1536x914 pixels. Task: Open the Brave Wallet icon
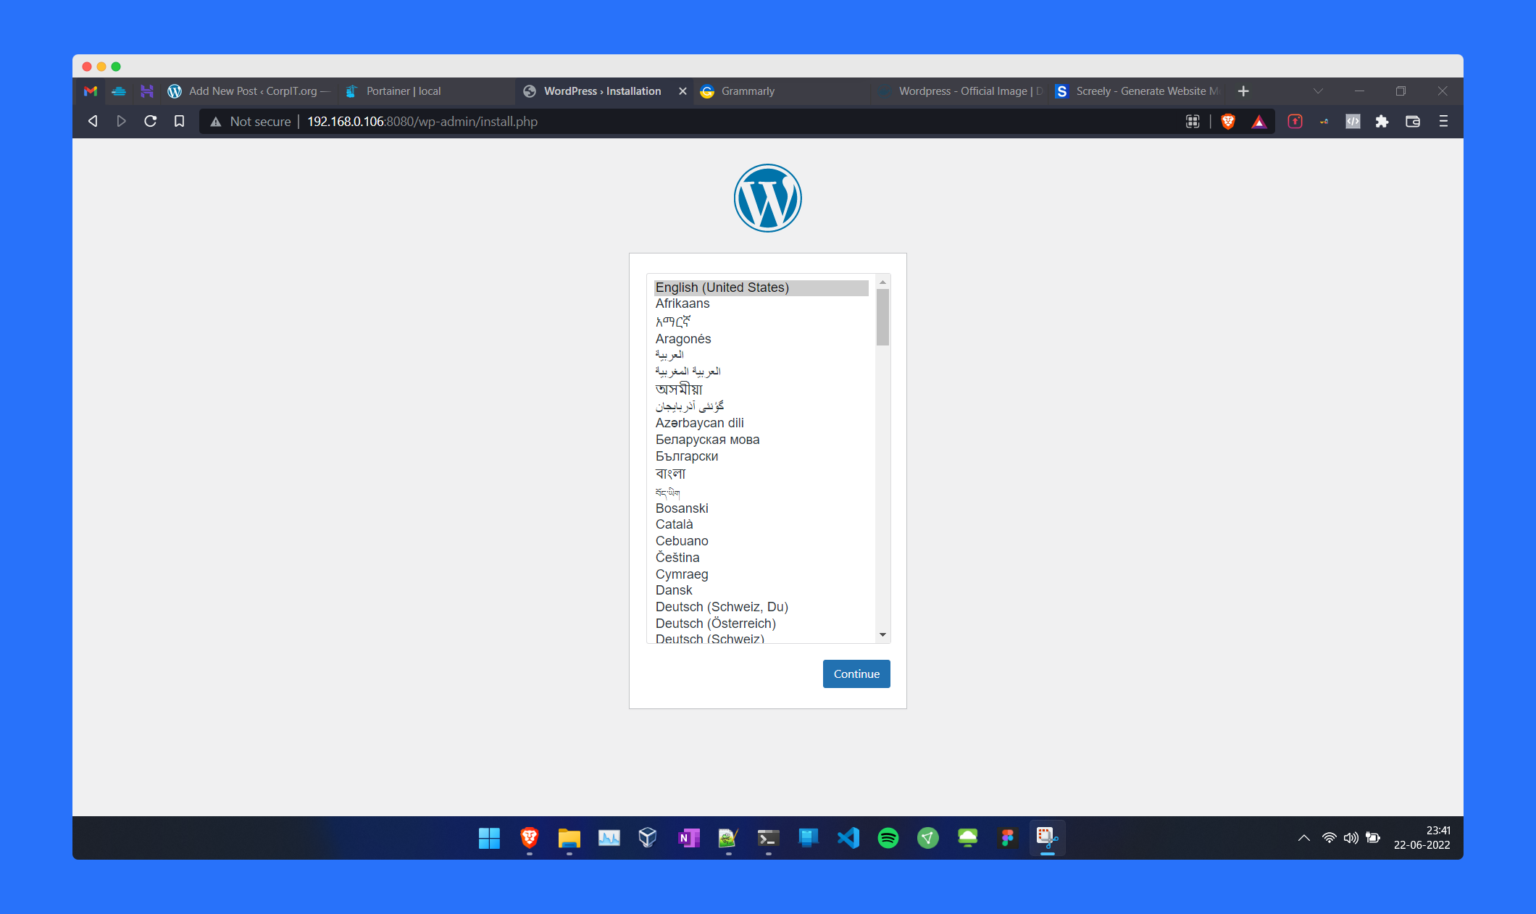[1412, 121]
